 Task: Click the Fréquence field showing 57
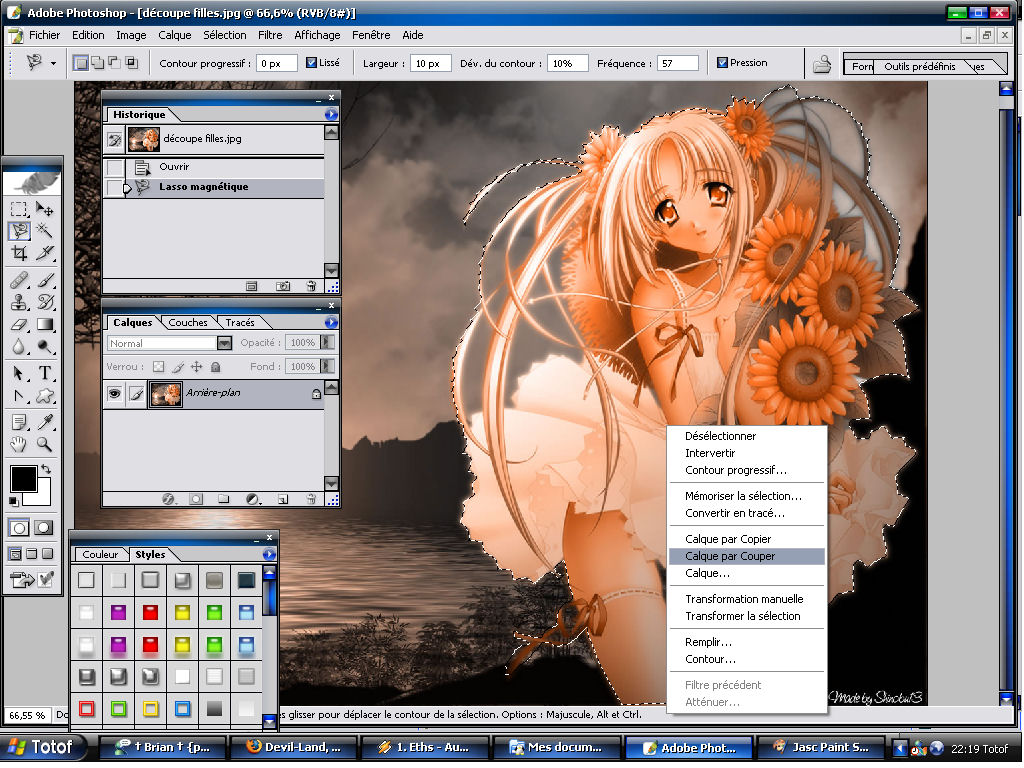678,63
